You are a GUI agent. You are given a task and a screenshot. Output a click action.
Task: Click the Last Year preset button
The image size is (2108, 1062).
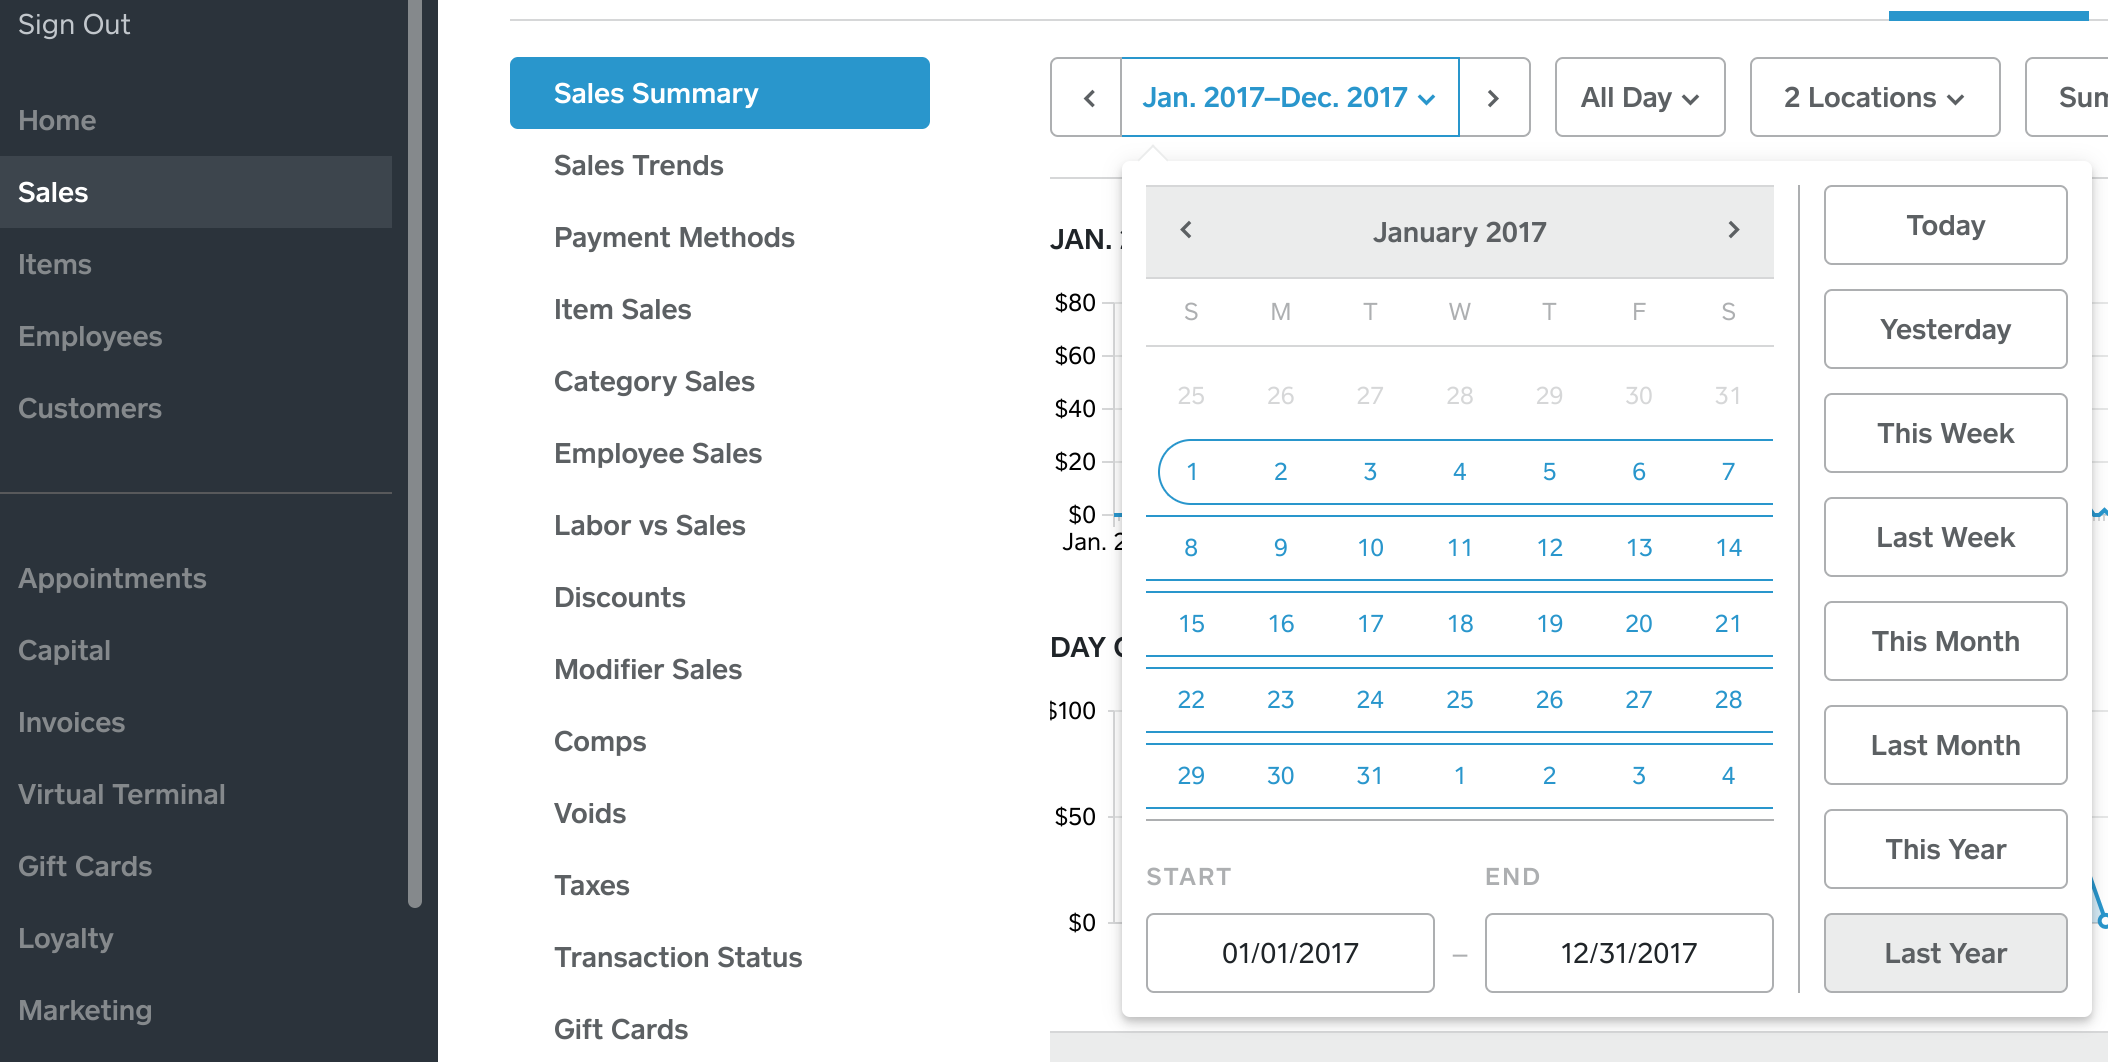(x=1945, y=953)
